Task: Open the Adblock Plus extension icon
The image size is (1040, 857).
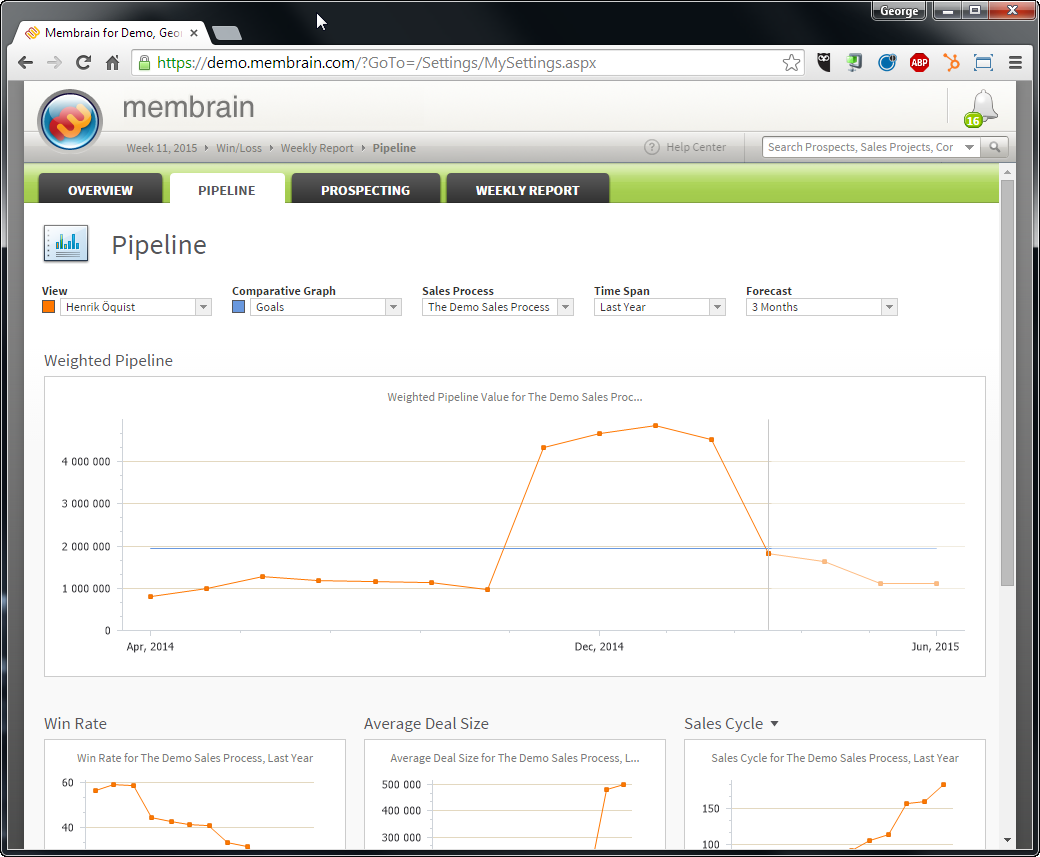Action: [x=919, y=62]
